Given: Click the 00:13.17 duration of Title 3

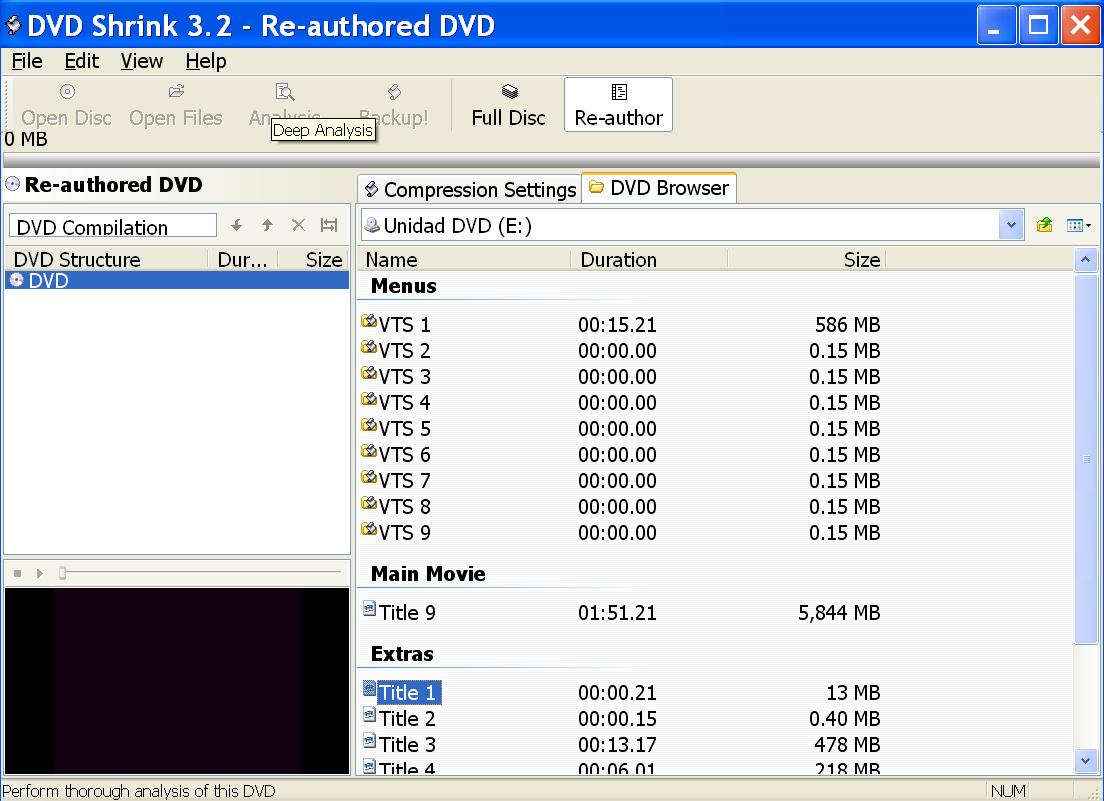Looking at the screenshot, I should [x=617, y=745].
